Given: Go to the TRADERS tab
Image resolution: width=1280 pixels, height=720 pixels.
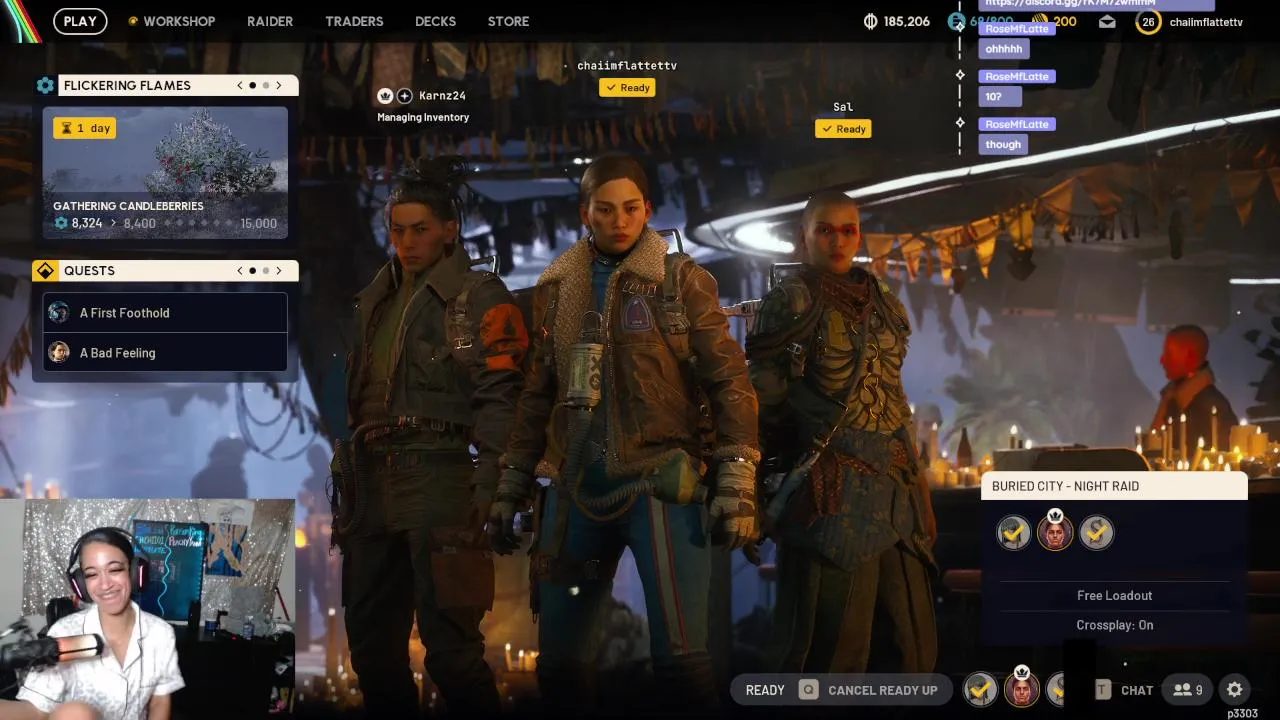Looking at the screenshot, I should tap(354, 21).
